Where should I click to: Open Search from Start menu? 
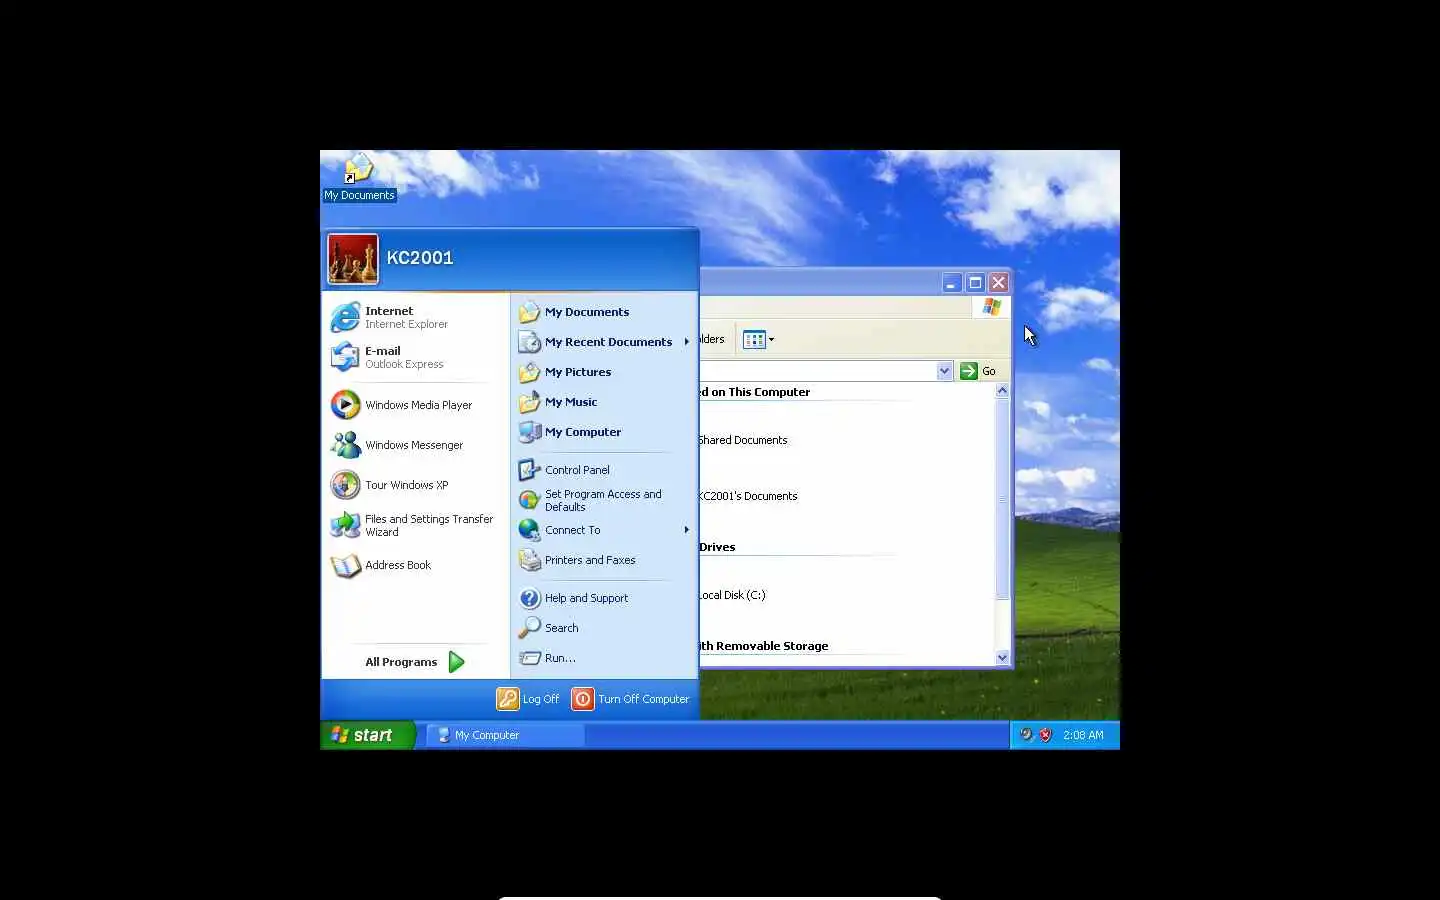point(604,628)
